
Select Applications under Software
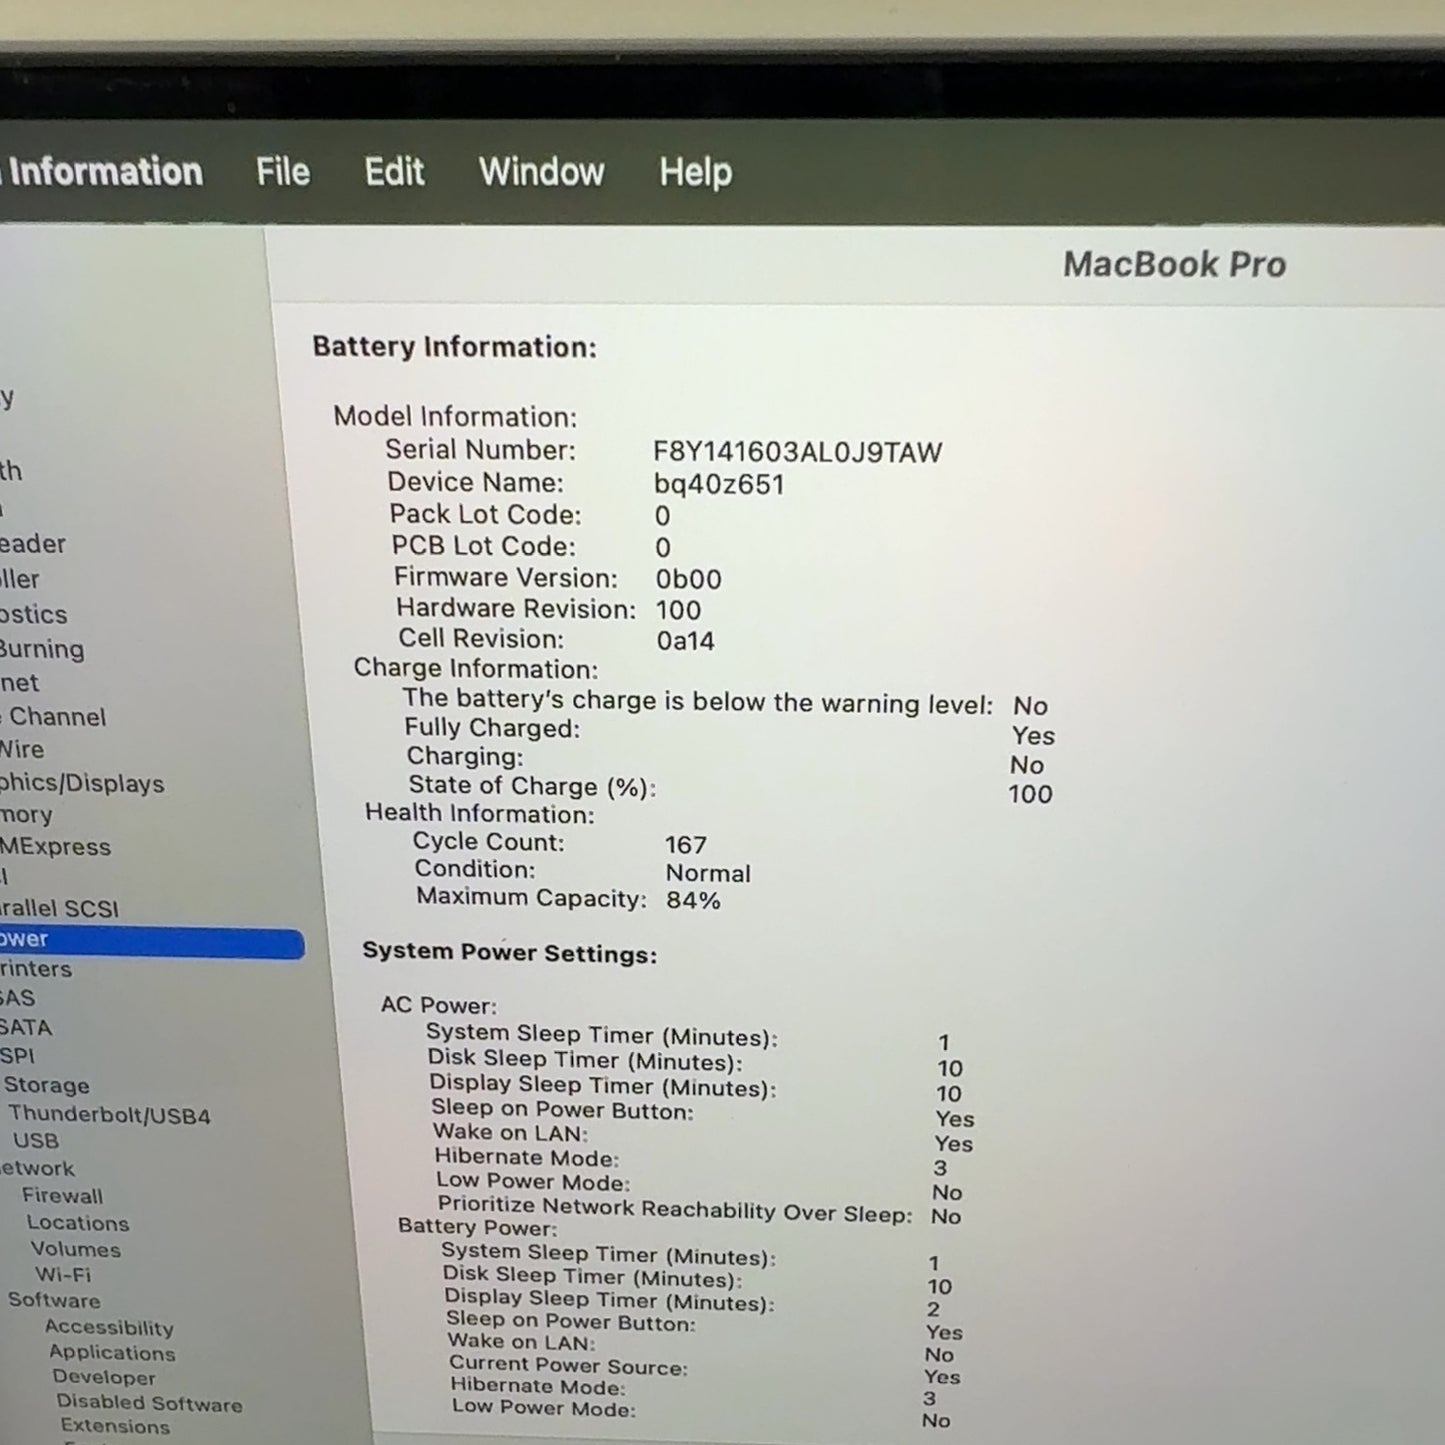112,1353
